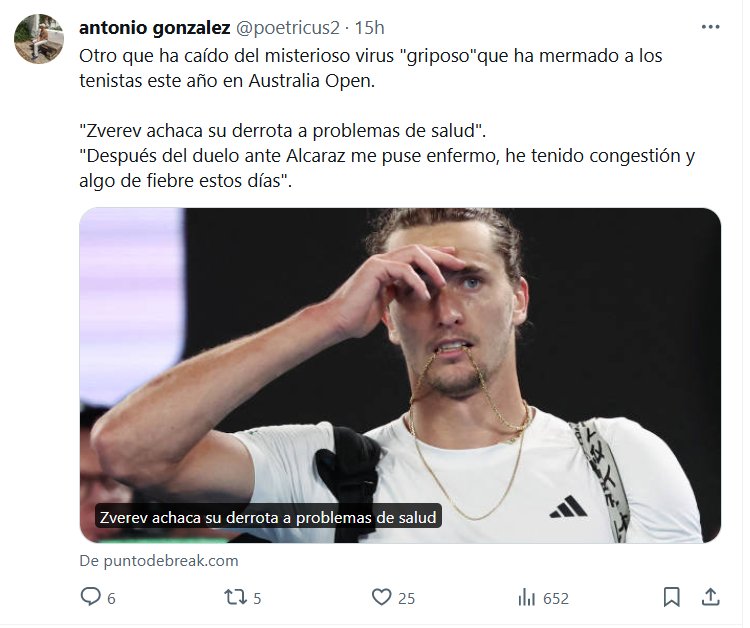This screenshot has height=628, width=750.
Task: Click the repost count number 5
Action: coord(257,598)
